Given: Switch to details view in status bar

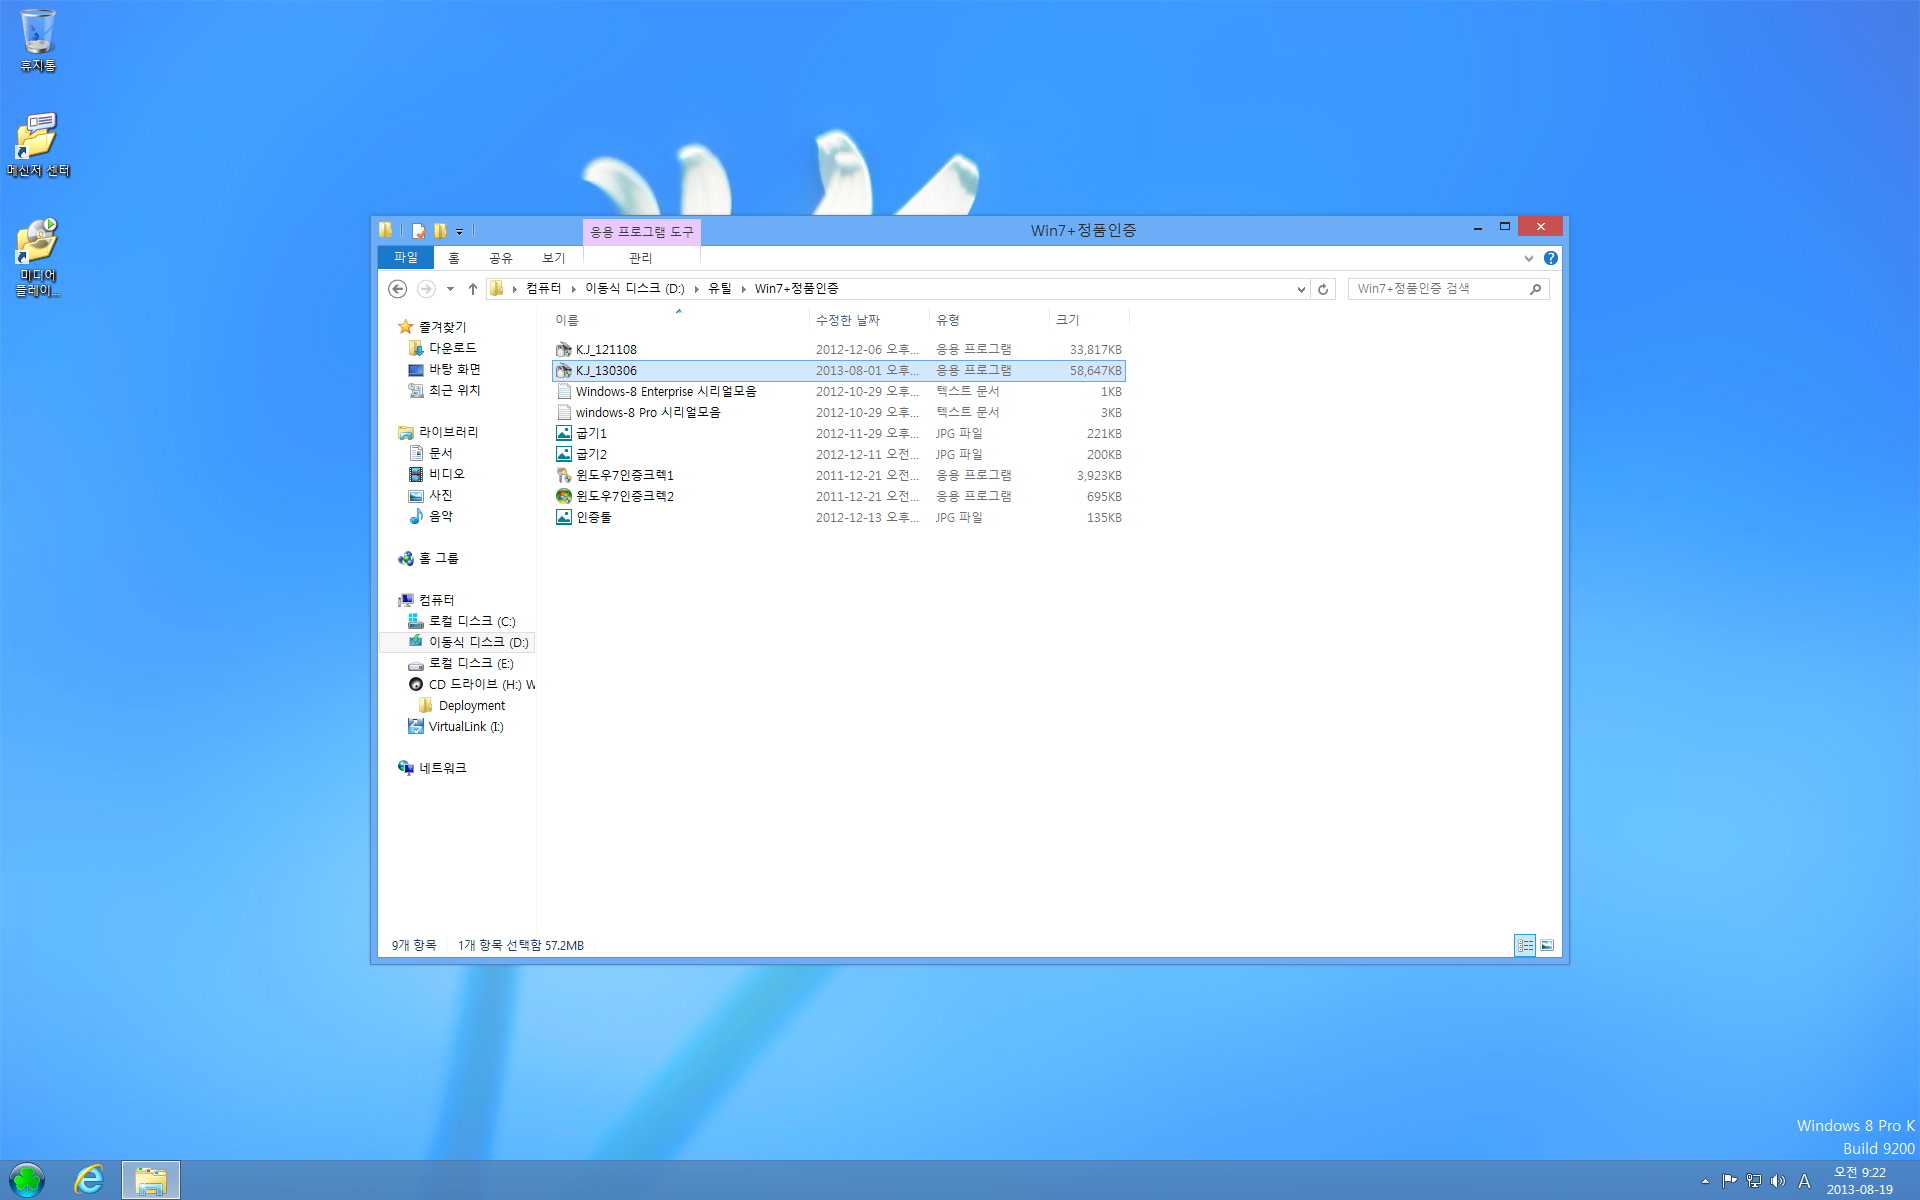Looking at the screenshot, I should pyautogui.click(x=1525, y=945).
